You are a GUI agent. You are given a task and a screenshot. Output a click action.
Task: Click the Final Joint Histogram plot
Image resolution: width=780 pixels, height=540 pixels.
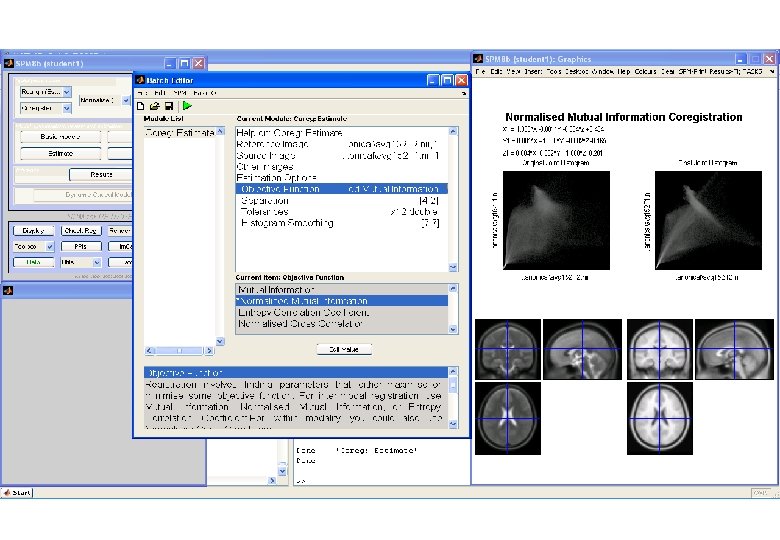coord(708,220)
